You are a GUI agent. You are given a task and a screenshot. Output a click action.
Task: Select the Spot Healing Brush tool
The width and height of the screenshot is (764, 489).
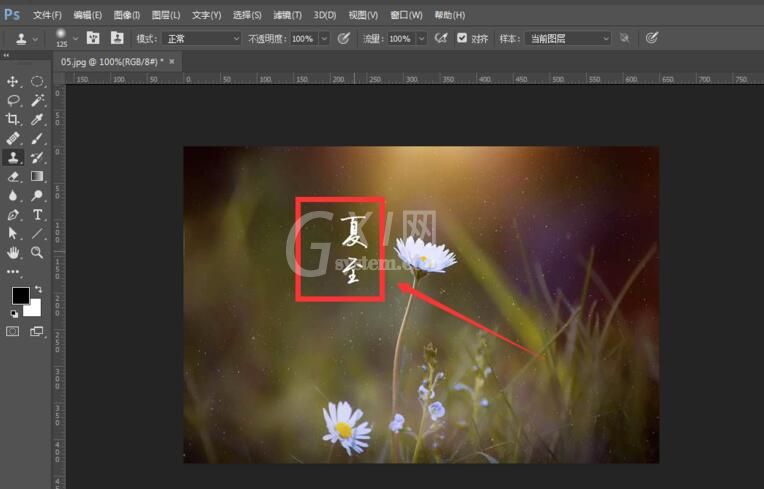click(x=13, y=138)
